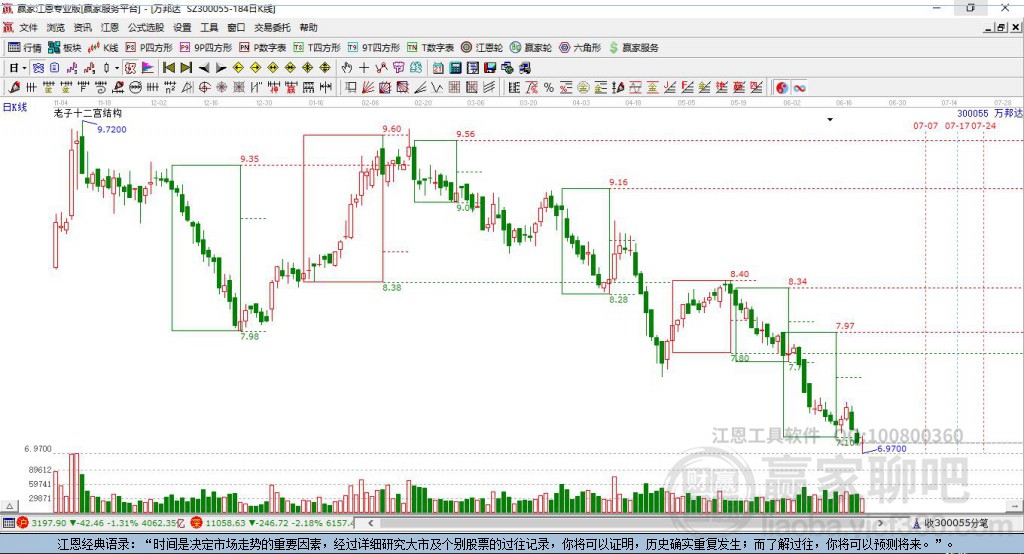Select the red pencil drawing tool
The height and width of the screenshot is (554, 1024).
pyautogui.click(x=14, y=87)
